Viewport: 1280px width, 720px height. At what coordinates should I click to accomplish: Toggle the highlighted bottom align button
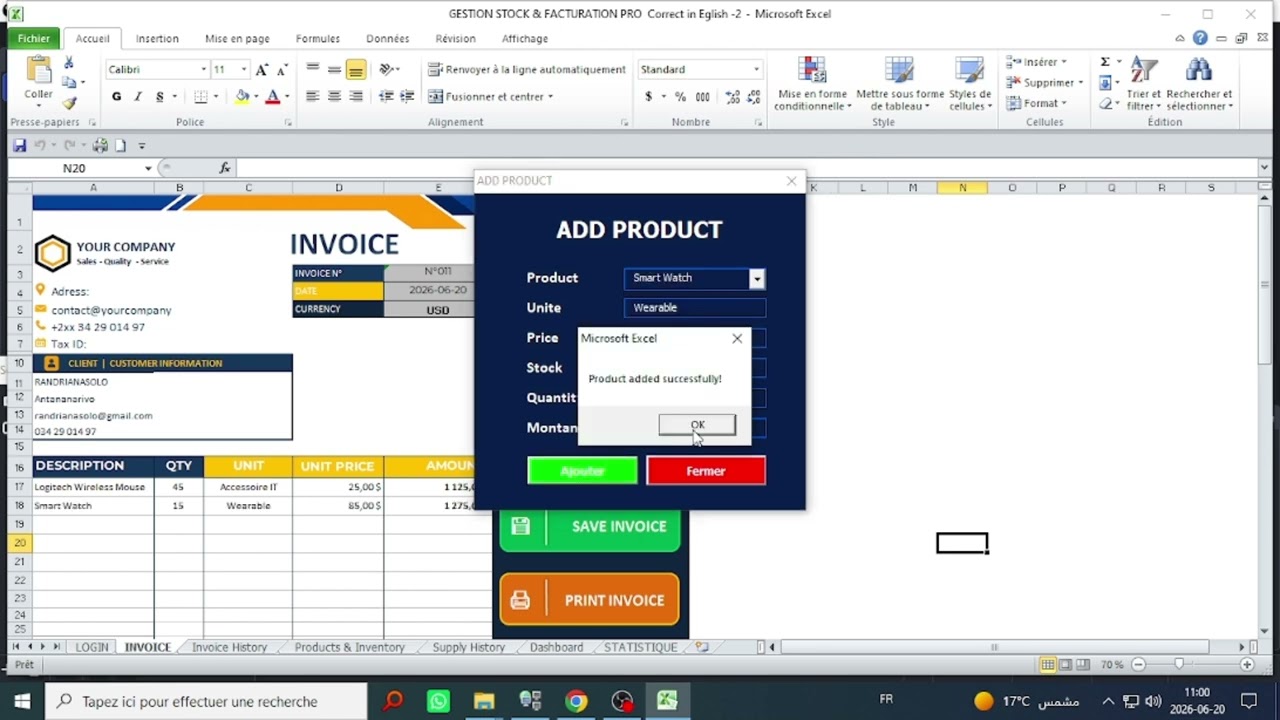pos(355,69)
